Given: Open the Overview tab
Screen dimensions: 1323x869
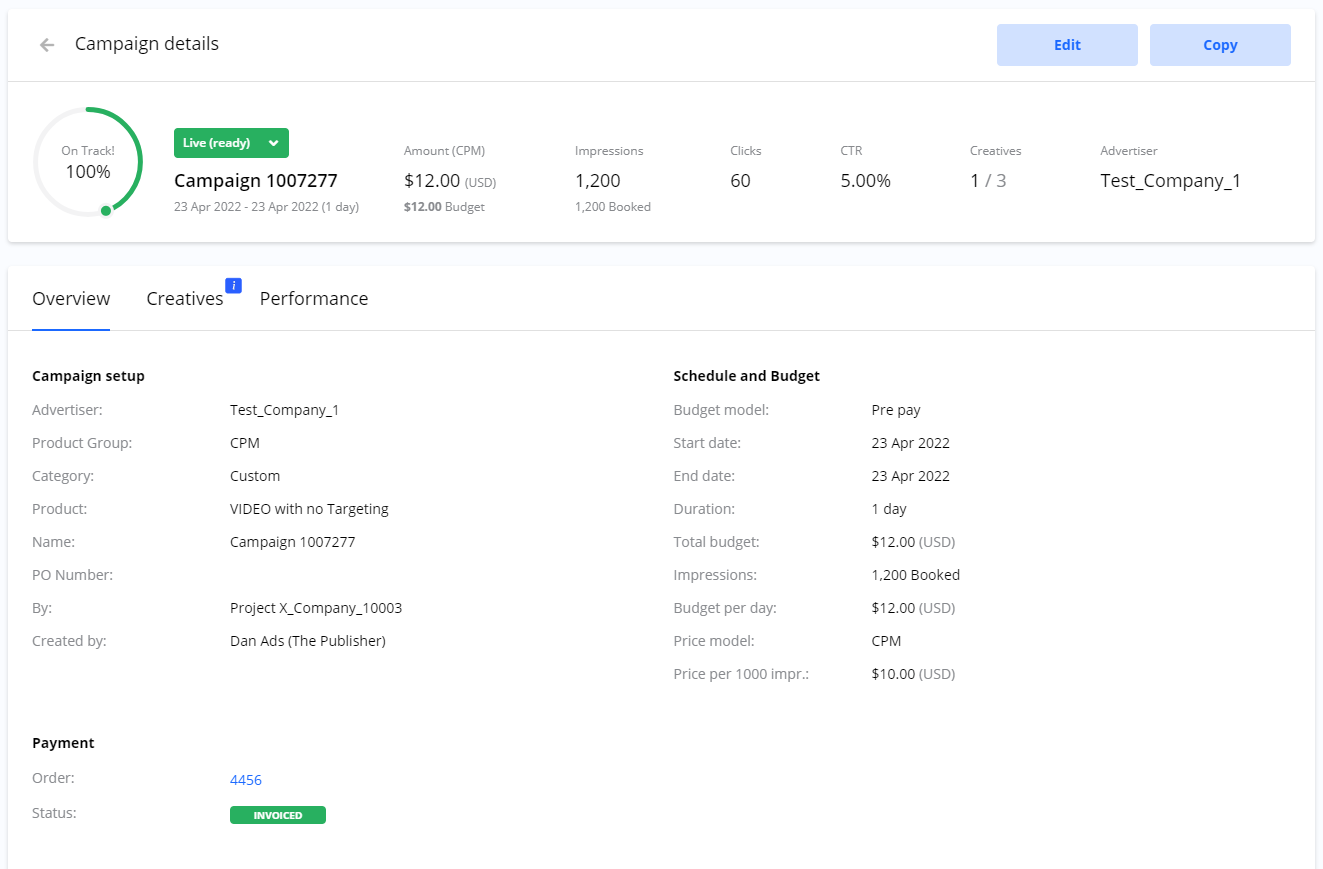Looking at the screenshot, I should click(x=71, y=299).
